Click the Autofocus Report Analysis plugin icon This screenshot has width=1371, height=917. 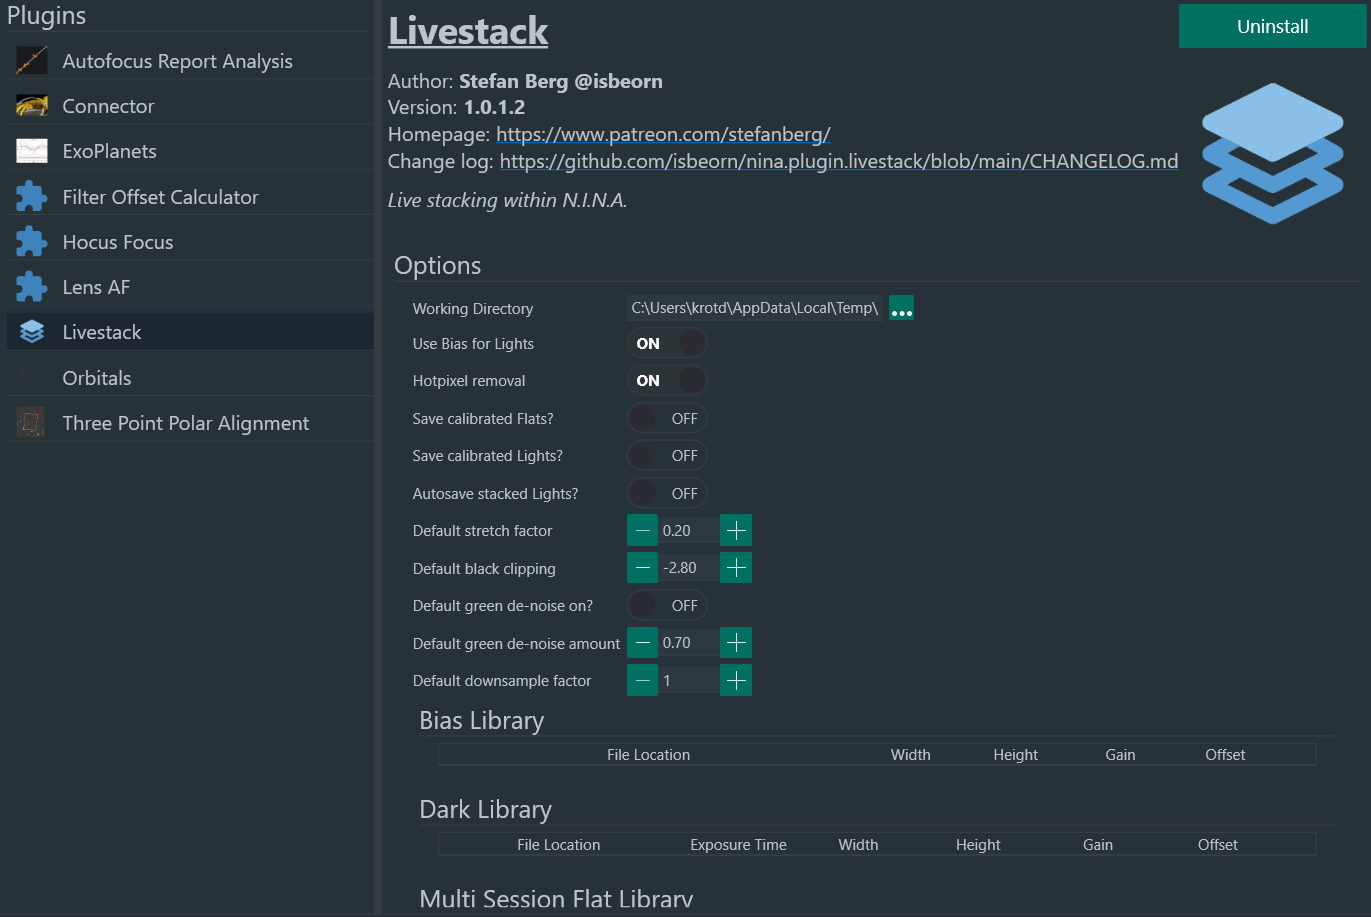(x=32, y=61)
